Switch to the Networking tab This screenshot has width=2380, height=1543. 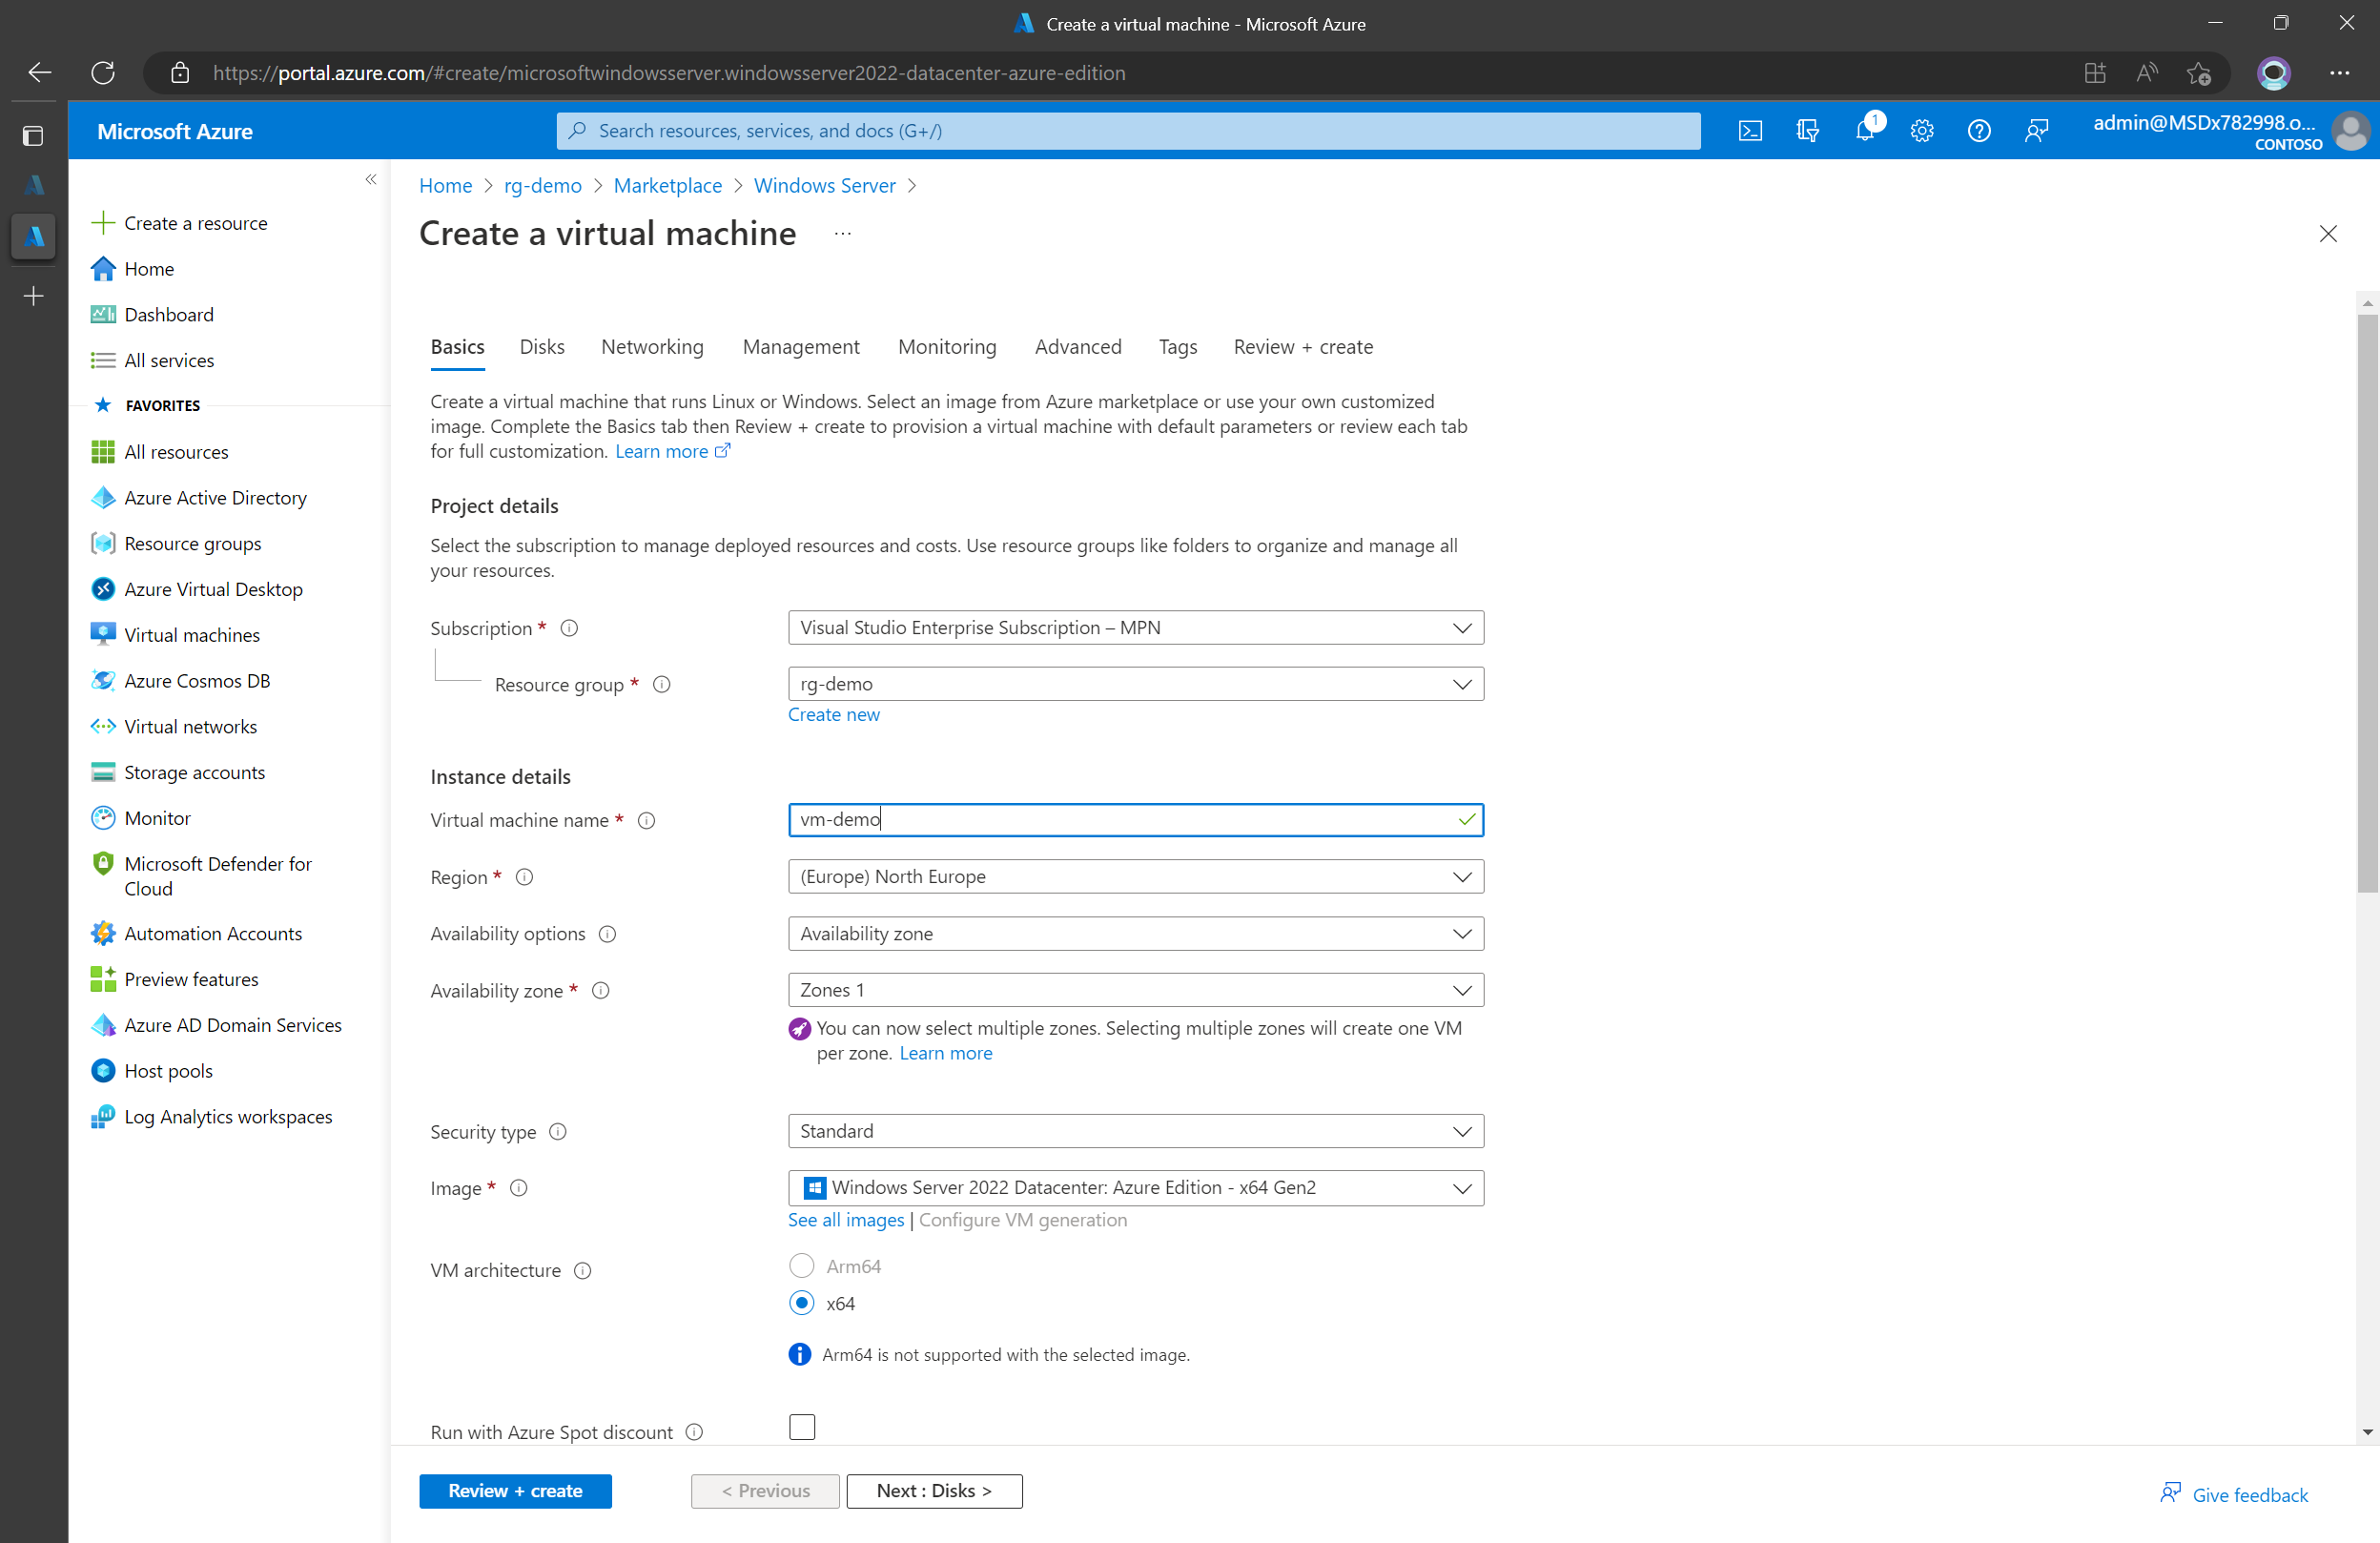pyautogui.click(x=652, y=347)
